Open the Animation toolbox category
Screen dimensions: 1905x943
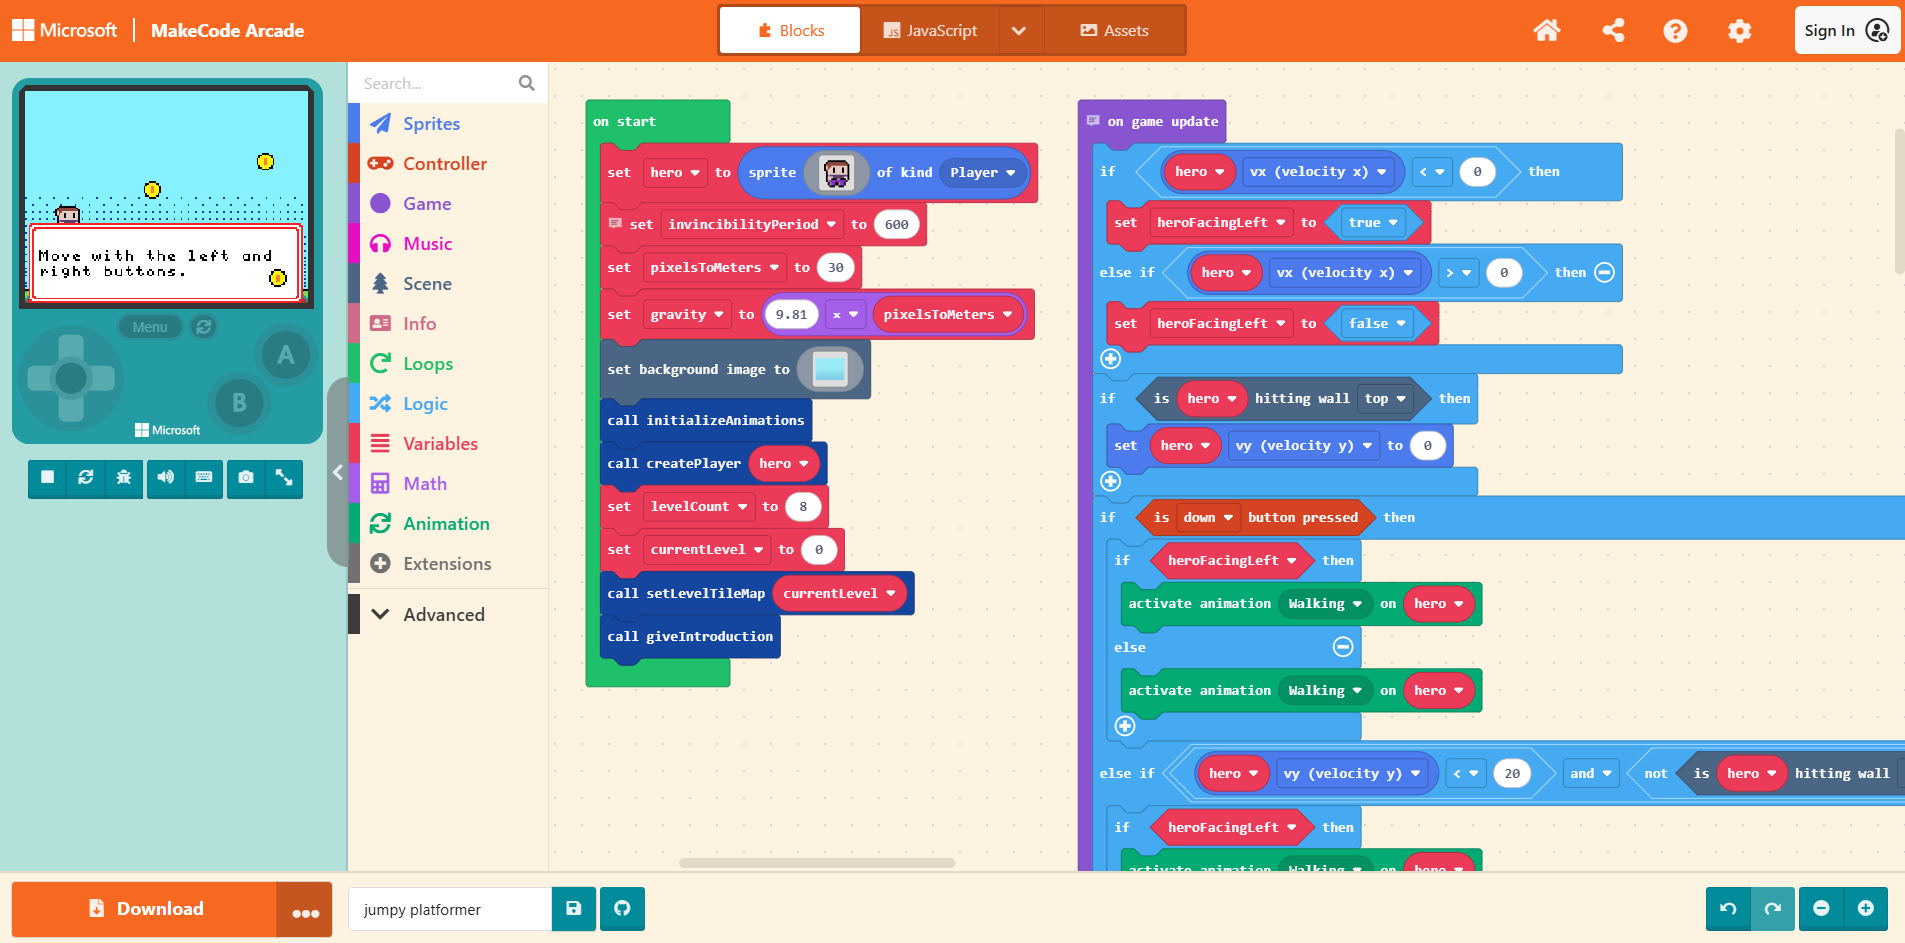click(x=447, y=524)
